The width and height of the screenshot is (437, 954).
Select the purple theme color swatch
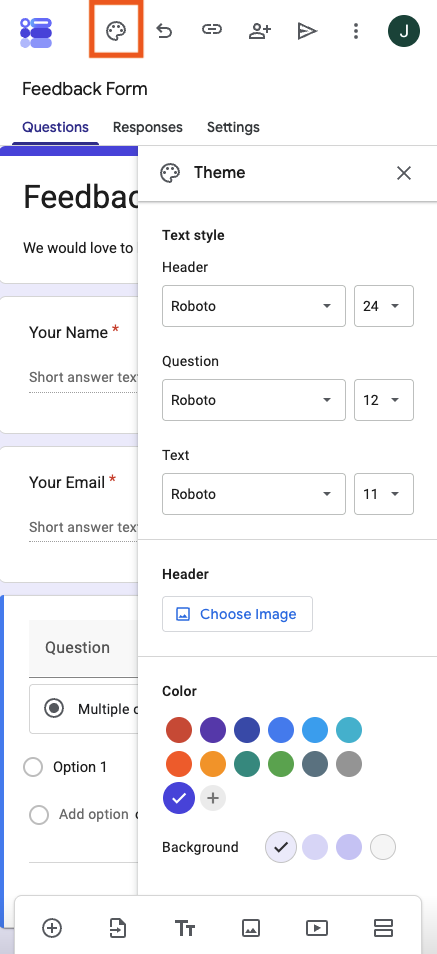click(212, 730)
